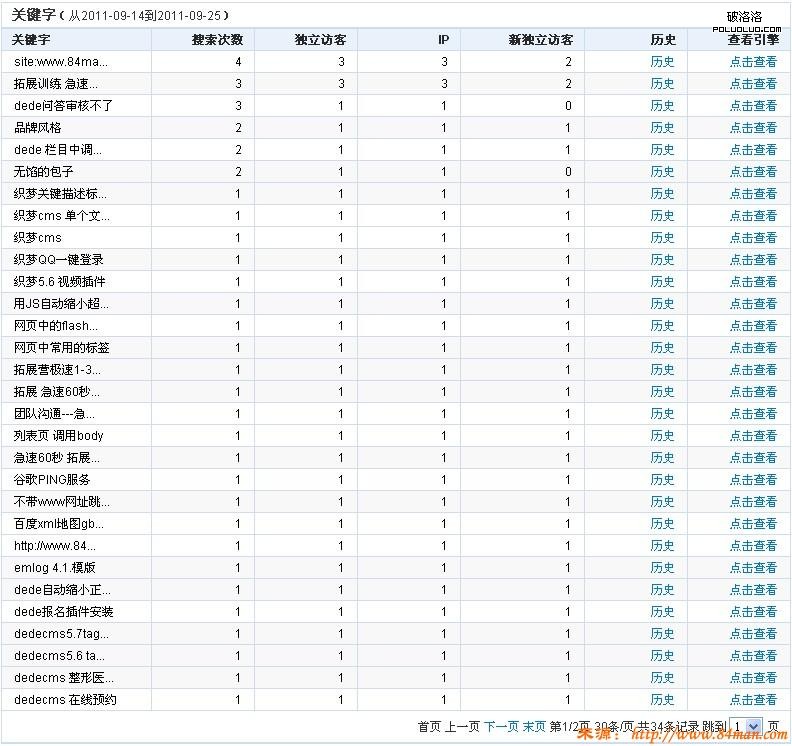792x746 pixels.
Task: Sort by 搜索次数 column header
Action: 217,40
